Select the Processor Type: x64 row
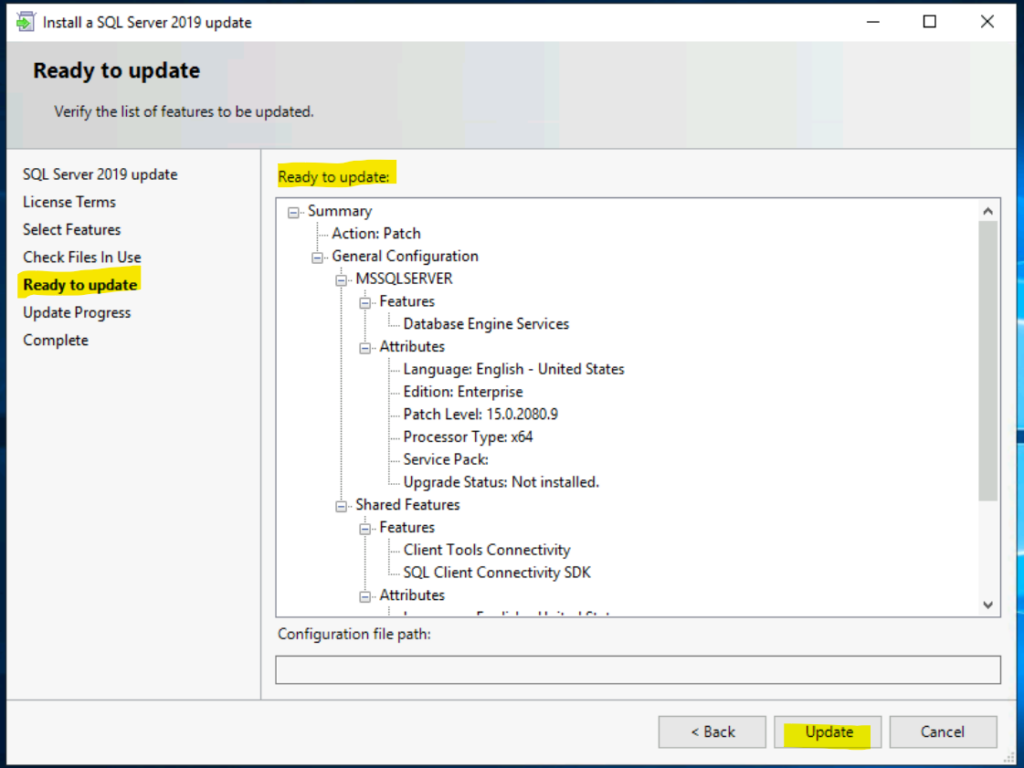Image resolution: width=1024 pixels, height=768 pixels. point(468,437)
